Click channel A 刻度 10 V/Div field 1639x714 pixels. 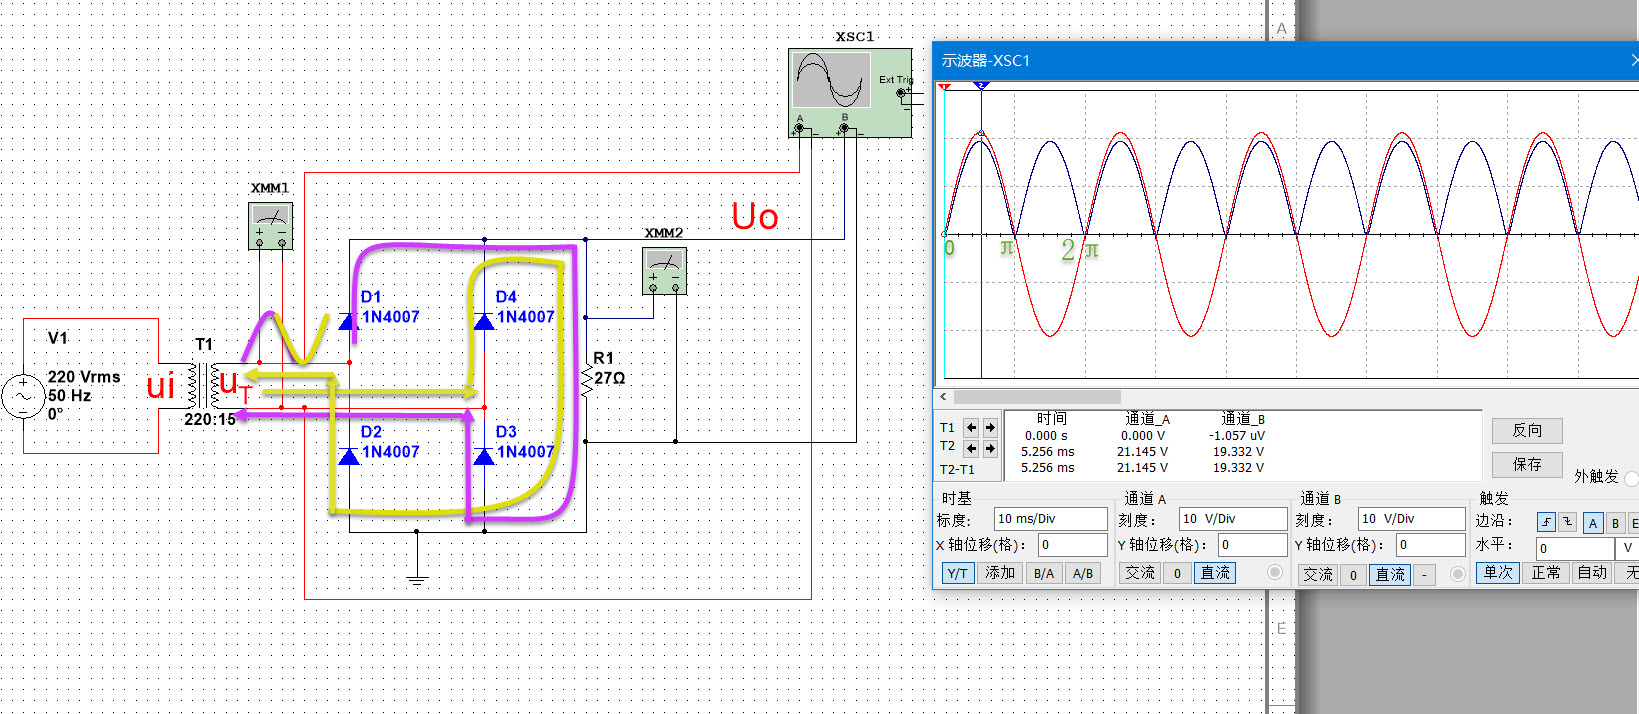(1233, 519)
